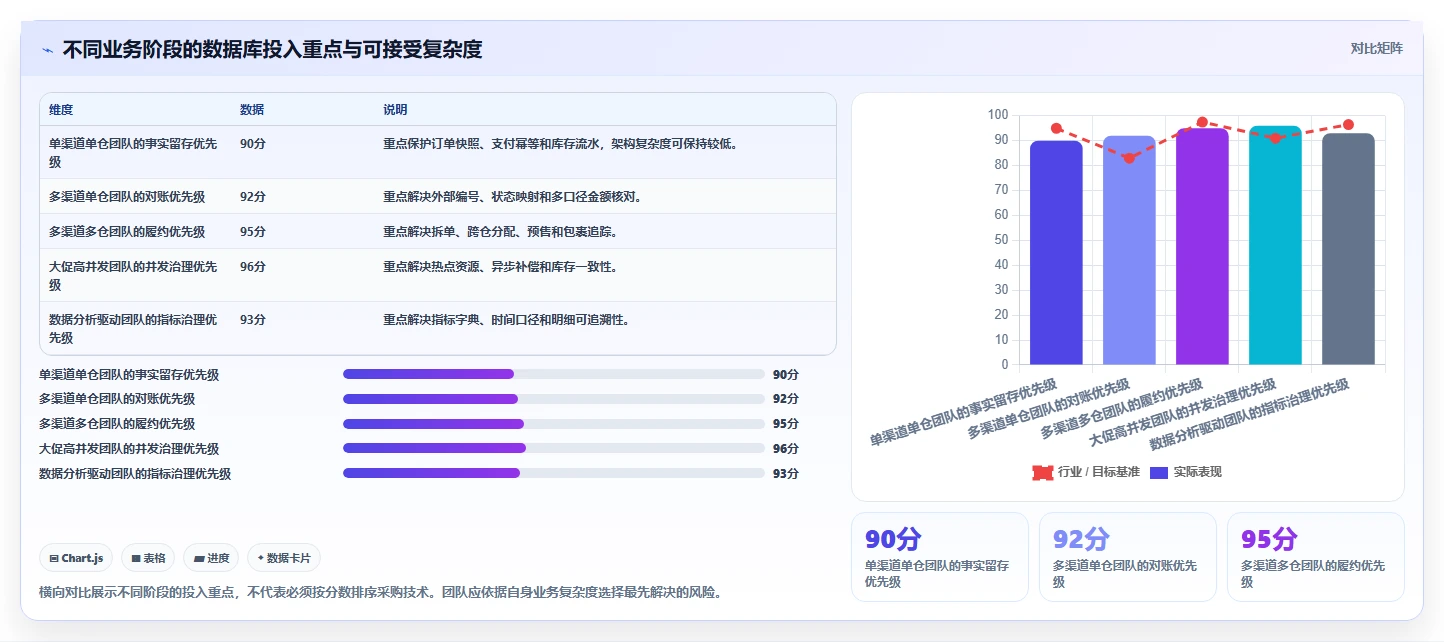Click the progress bar for 大促高并发团队的并发治理优先级
The height and width of the screenshot is (642, 1444).
(554, 448)
